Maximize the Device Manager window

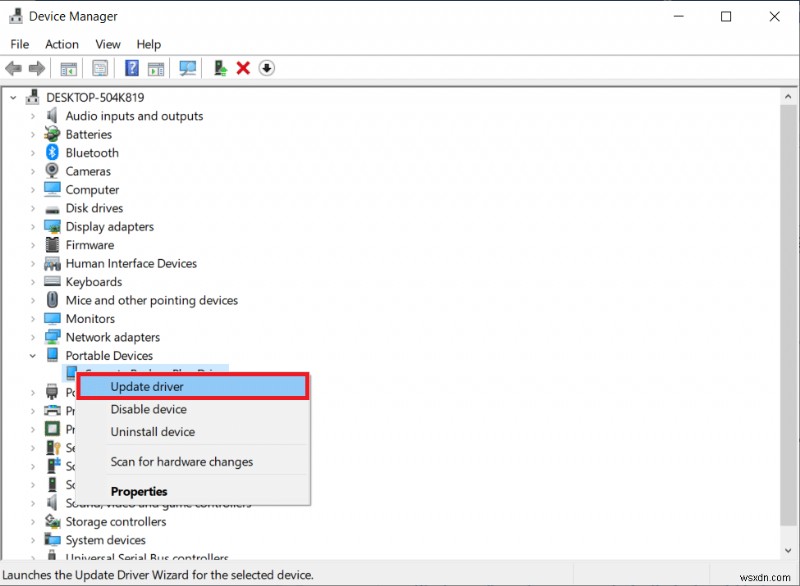pyautogui.click(x=726, y=16)
